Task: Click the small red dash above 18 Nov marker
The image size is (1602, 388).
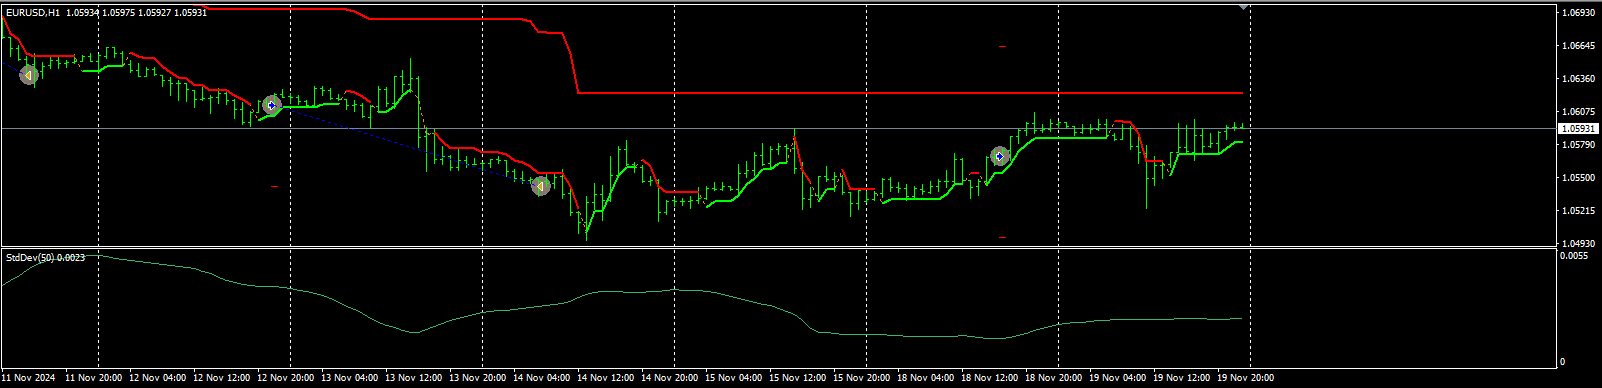Action: tap(1003, 46)
